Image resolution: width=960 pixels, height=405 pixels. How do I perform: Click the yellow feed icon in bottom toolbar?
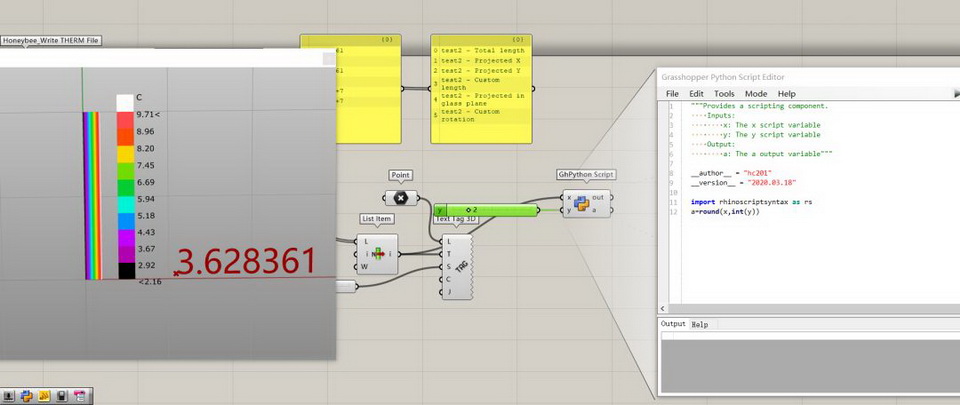(x=45, y=396)
